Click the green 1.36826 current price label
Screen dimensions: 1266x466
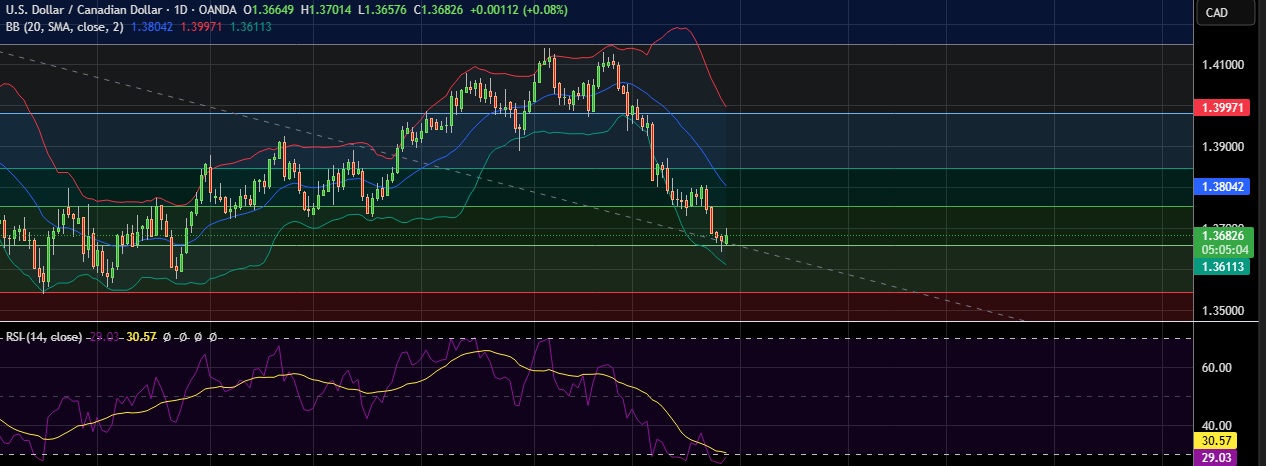[1224, 236]
